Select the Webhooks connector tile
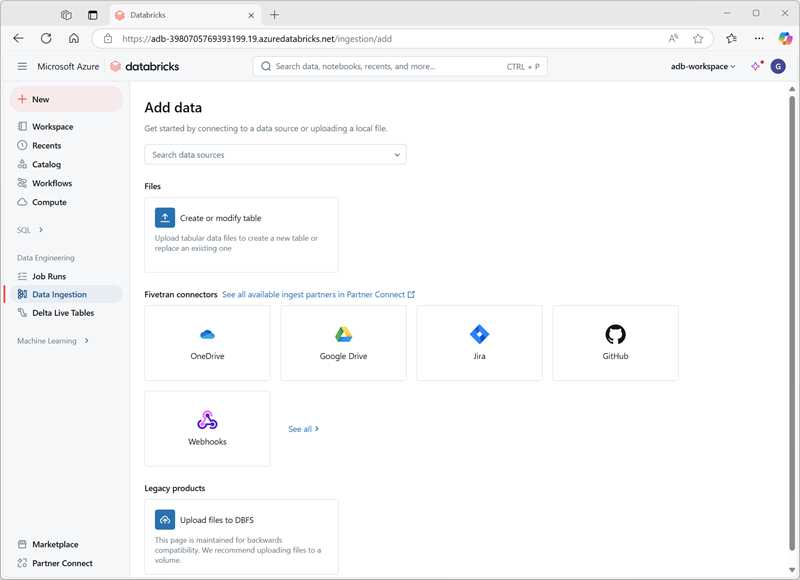This screenshot has width=800, height=580. click(x=207, y=428)
